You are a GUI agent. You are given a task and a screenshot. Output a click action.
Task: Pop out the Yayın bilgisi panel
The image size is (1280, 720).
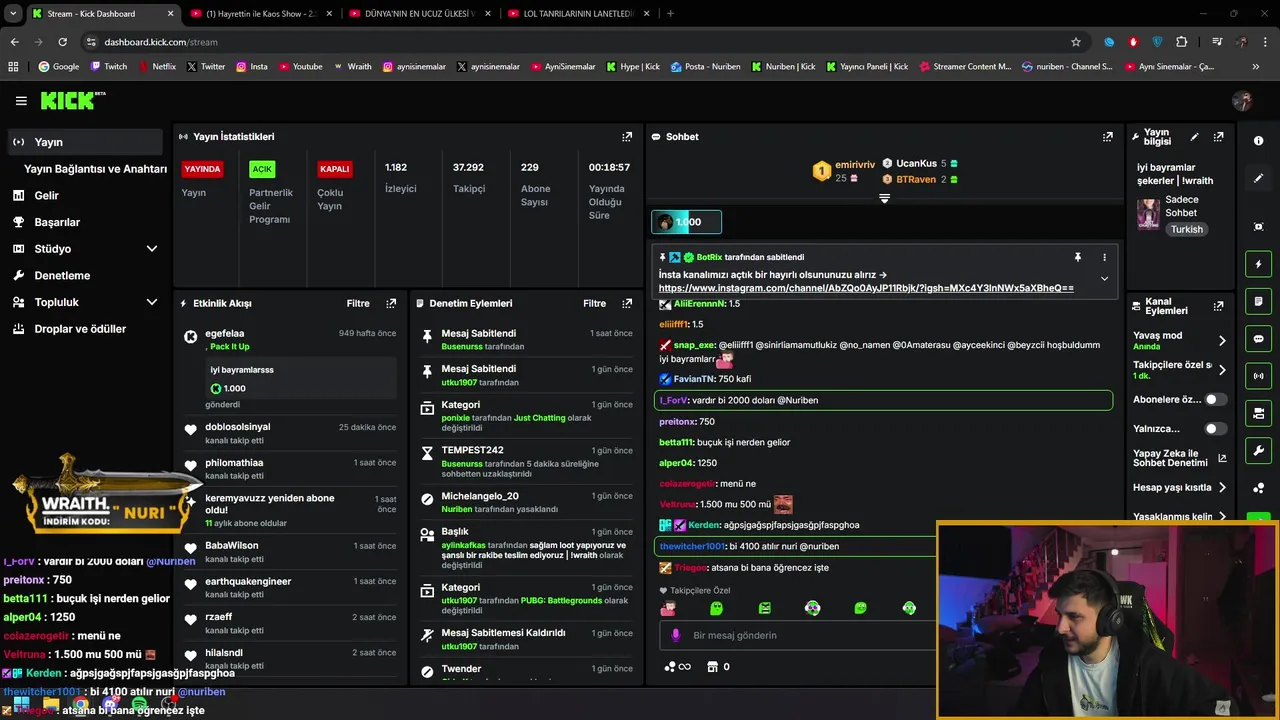(1218, 137)
